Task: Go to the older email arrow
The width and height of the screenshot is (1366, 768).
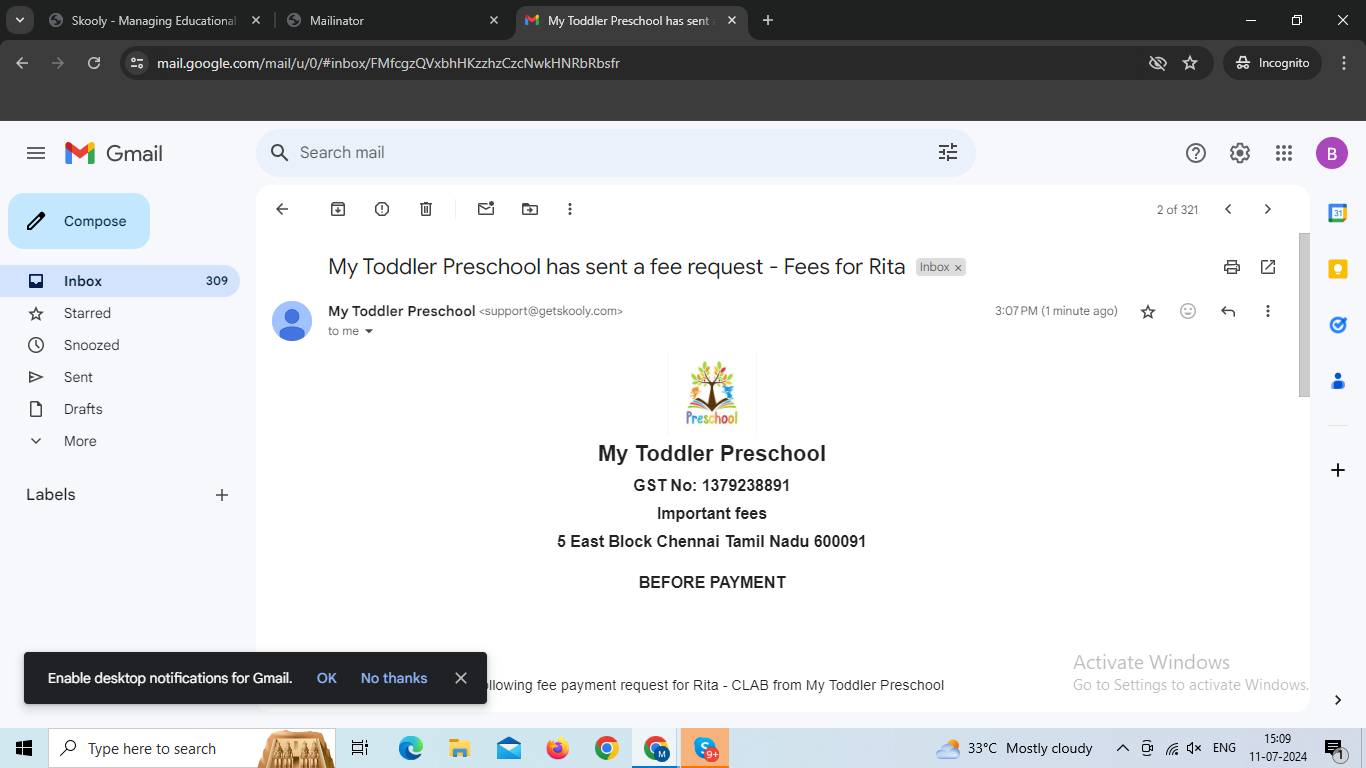Action: tap(1268, 209)
